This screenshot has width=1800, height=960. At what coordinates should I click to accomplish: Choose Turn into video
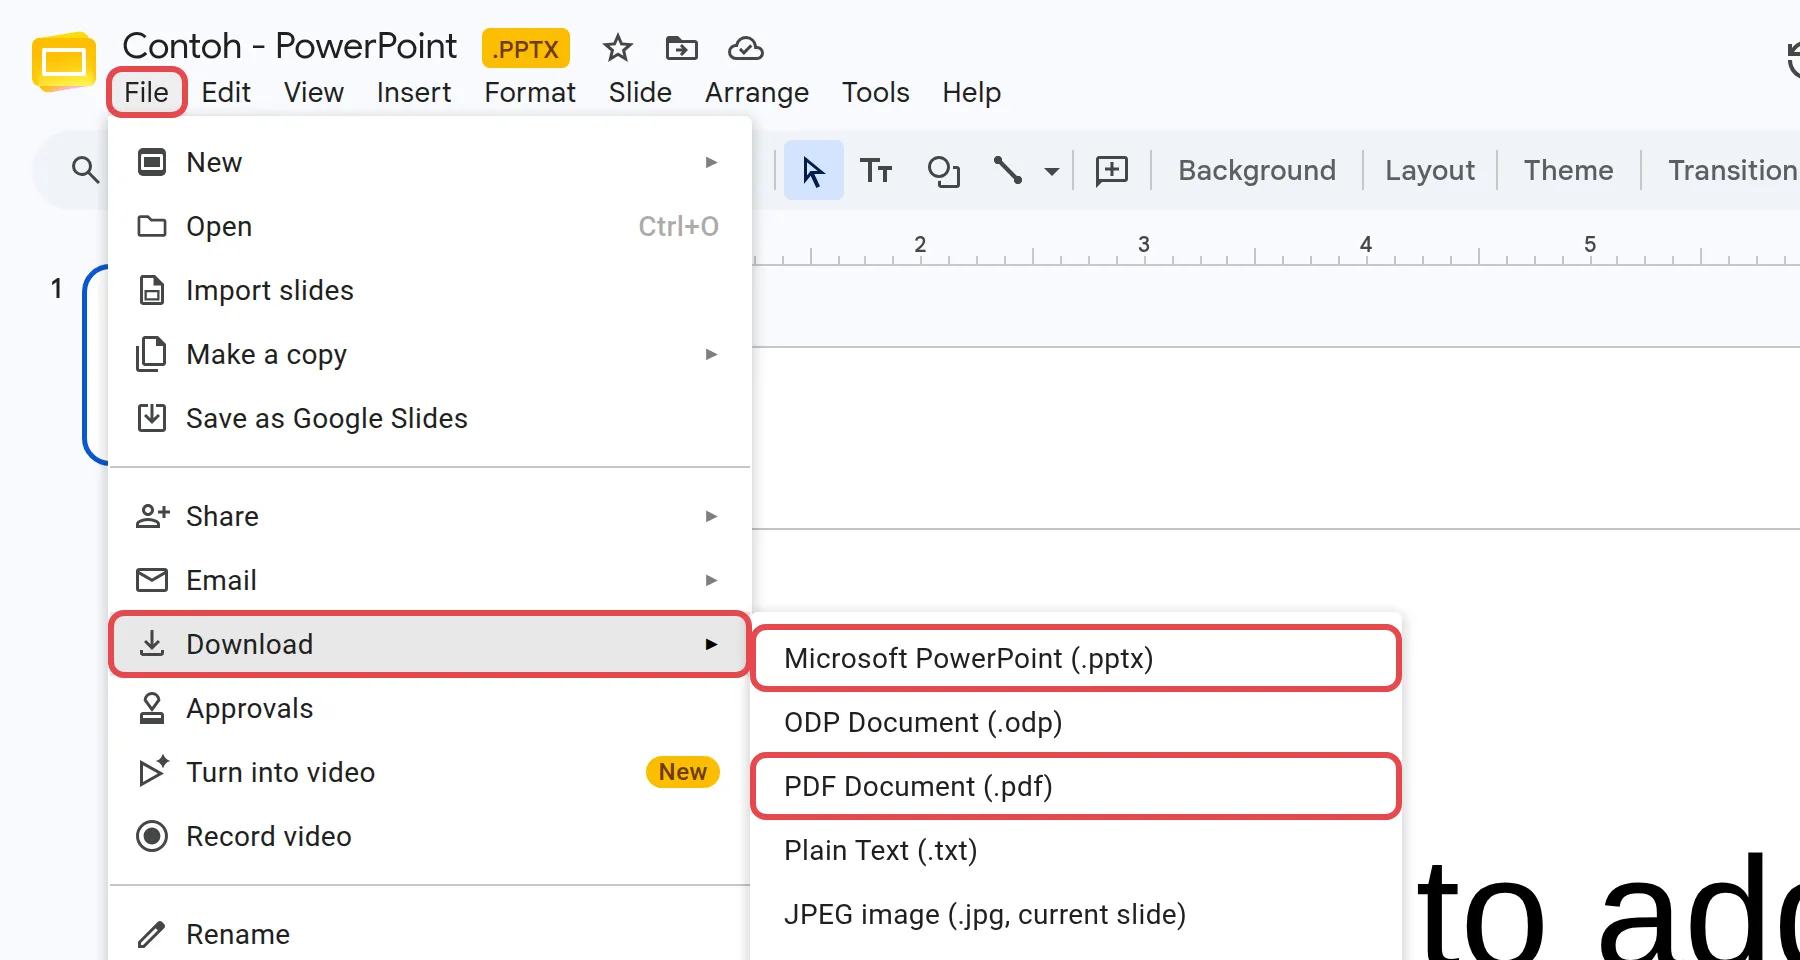click(430, 772)
